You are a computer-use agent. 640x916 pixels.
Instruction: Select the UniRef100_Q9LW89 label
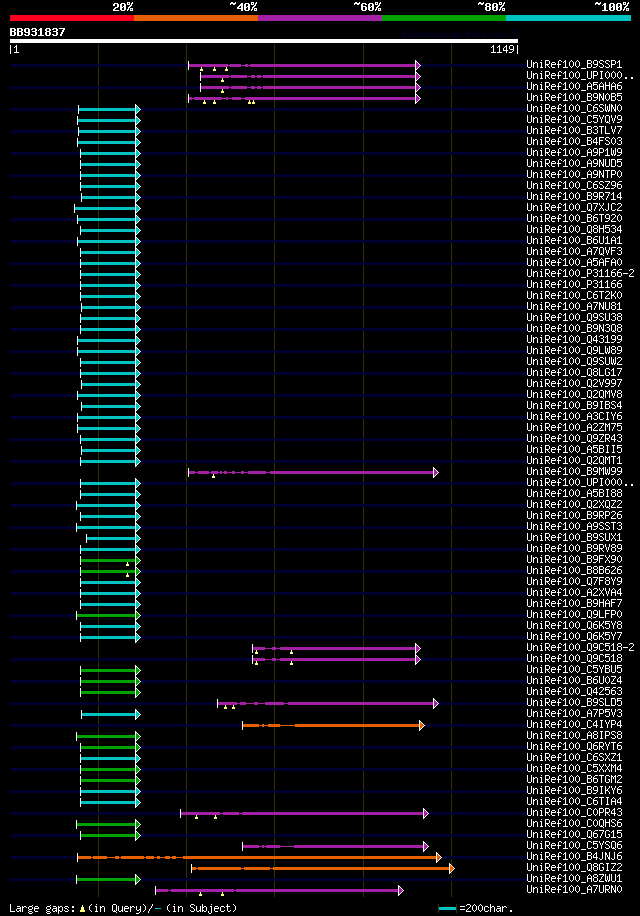(x=574, y=351)
